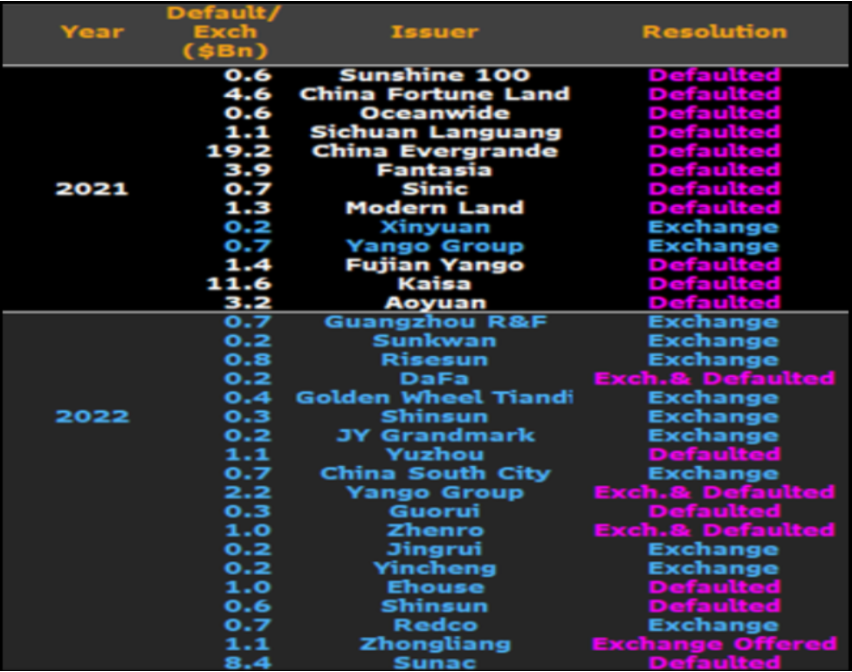Click 'Yango Group' in the 2021 section
852x672 pixels.
point(435,246)
